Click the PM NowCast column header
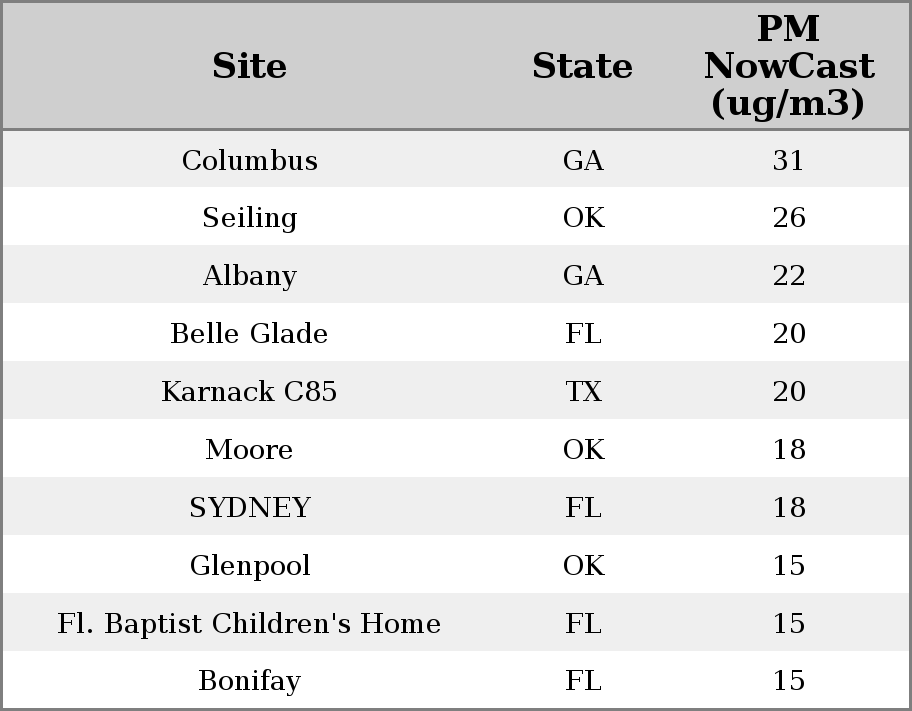This screenshot has height=711, width=912. pos(788,66)
